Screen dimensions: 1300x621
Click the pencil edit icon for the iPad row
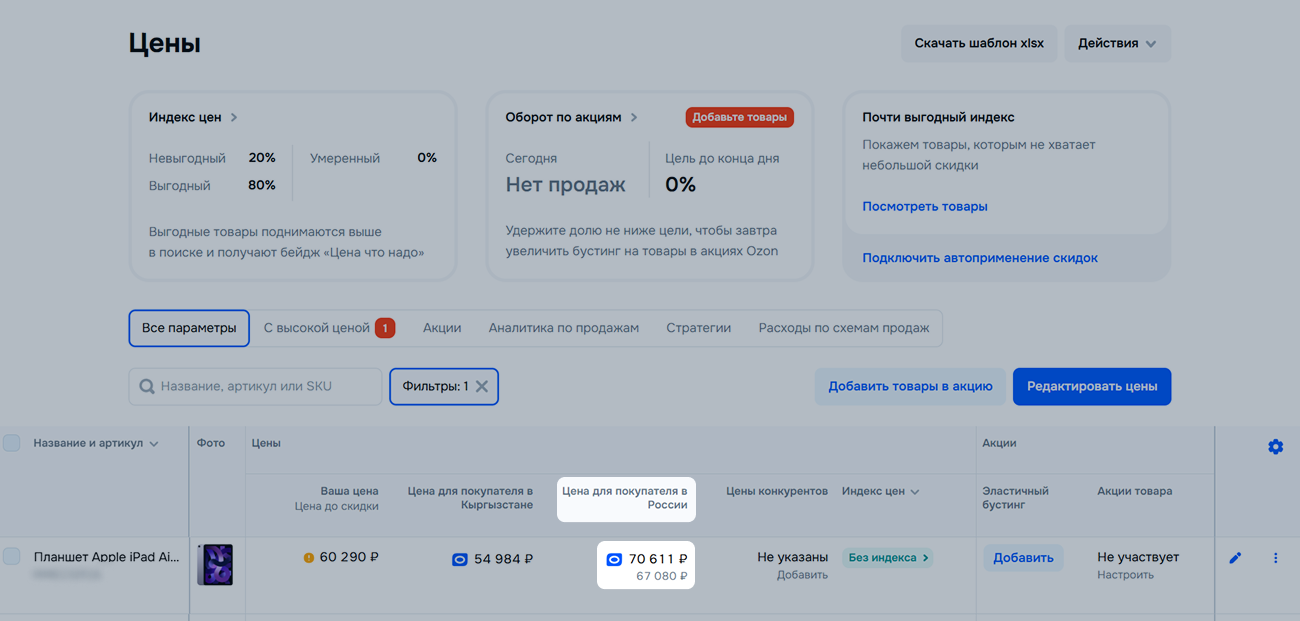pyautogui.click(x=1235, y=558)
